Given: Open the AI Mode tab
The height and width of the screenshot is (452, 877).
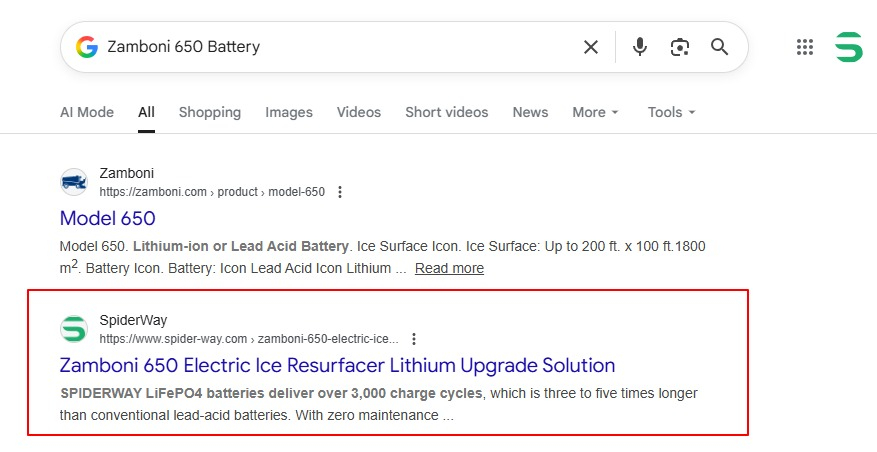Looking at the screenshot, I should coord(87,112).
